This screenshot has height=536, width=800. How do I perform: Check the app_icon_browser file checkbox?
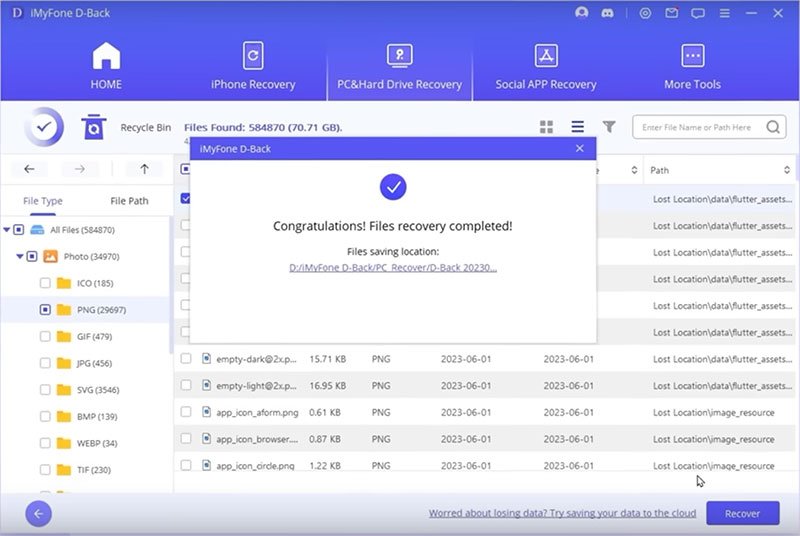coord(186,439)
